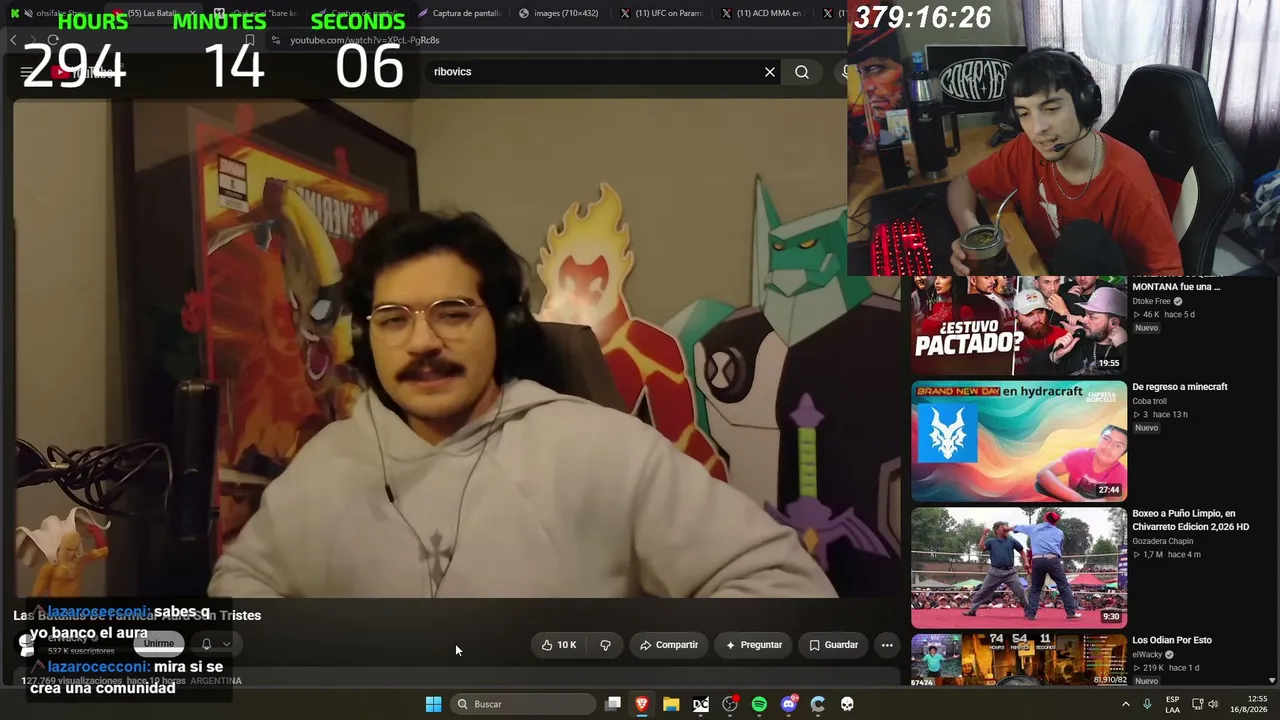The height and width of the screenshot is (720, 1280).
Task: Open volume control in system tray
Action: click(1214, 704)
